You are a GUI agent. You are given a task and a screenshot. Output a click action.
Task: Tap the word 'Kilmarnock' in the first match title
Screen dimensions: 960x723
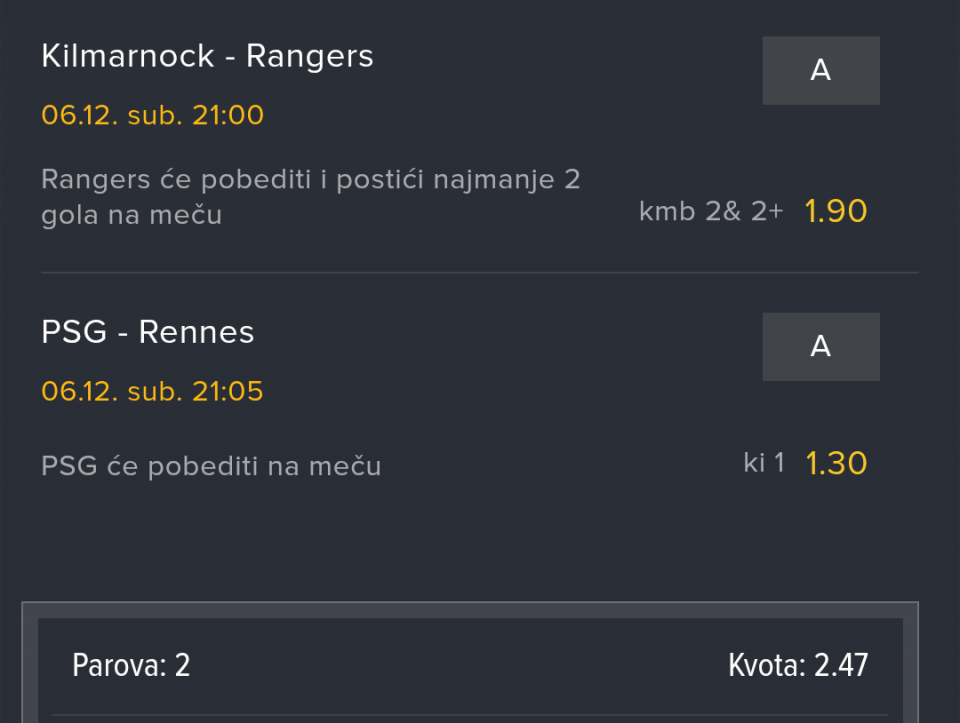(128, 56)
